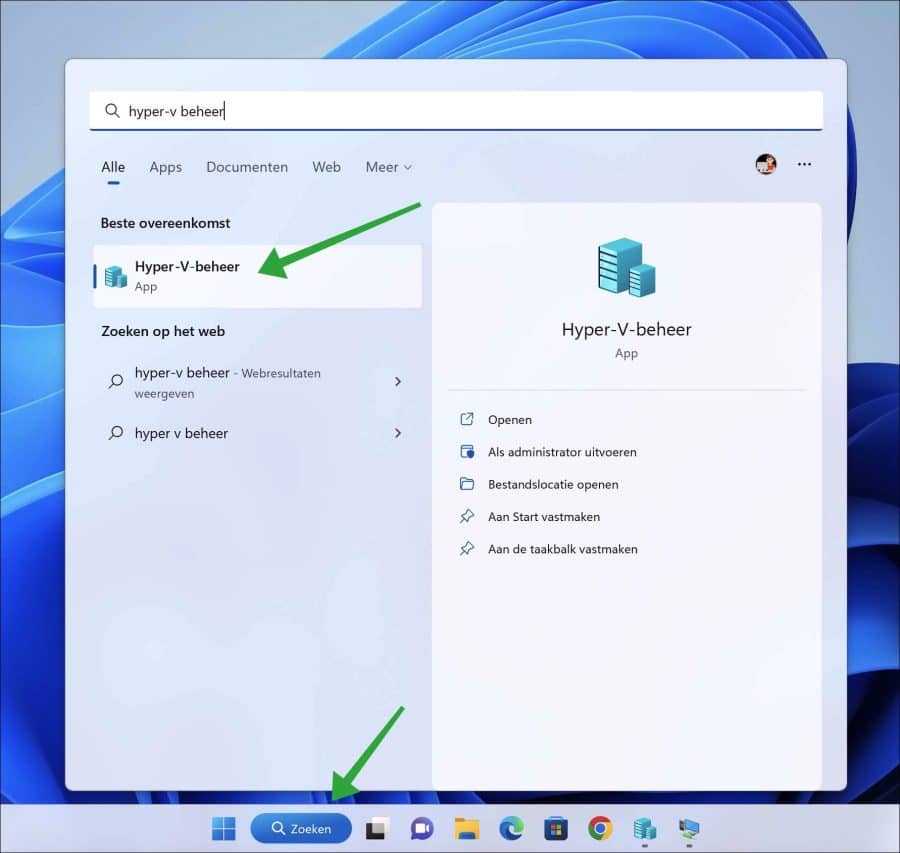The image size is (900, 853).
Task: Click the administrator shield icon
Action: (x=467, y=452)
